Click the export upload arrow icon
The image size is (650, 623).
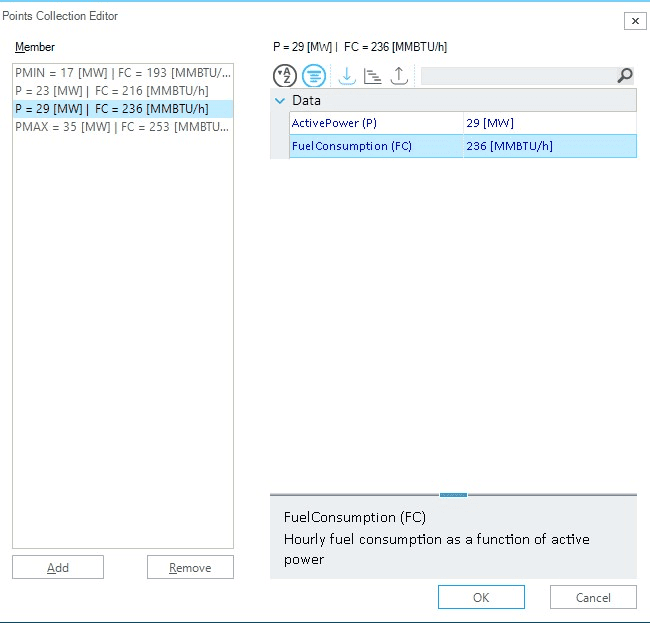click(x=399, y=76)
